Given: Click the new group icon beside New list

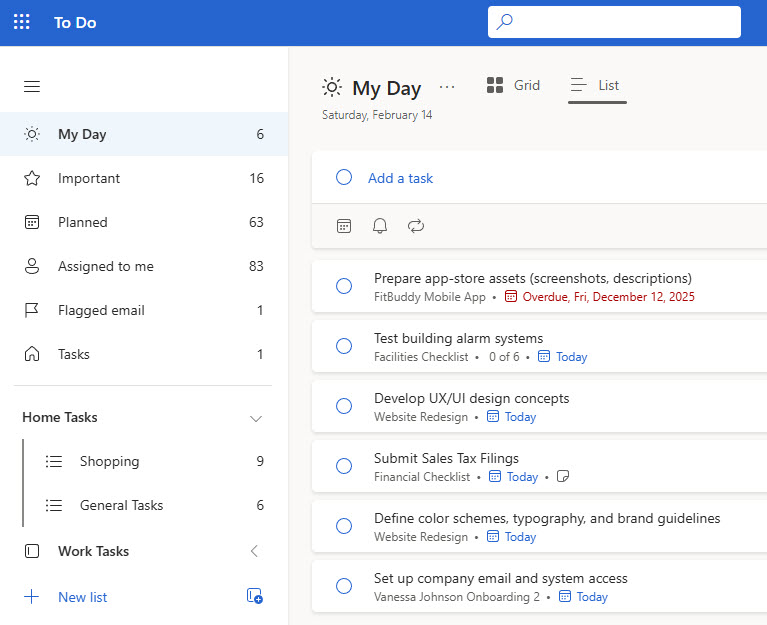Looking at the screenshot, I should click(254, 597).
